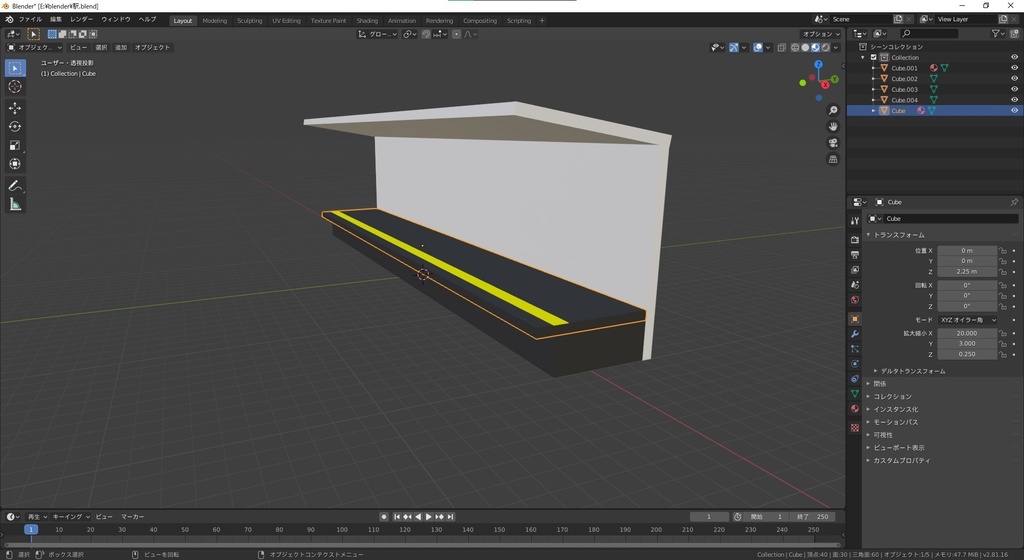Uncheck the Collection exclude checkbox
The height and width of the screenshot is (560, 1024).
[x=874, y=57]
